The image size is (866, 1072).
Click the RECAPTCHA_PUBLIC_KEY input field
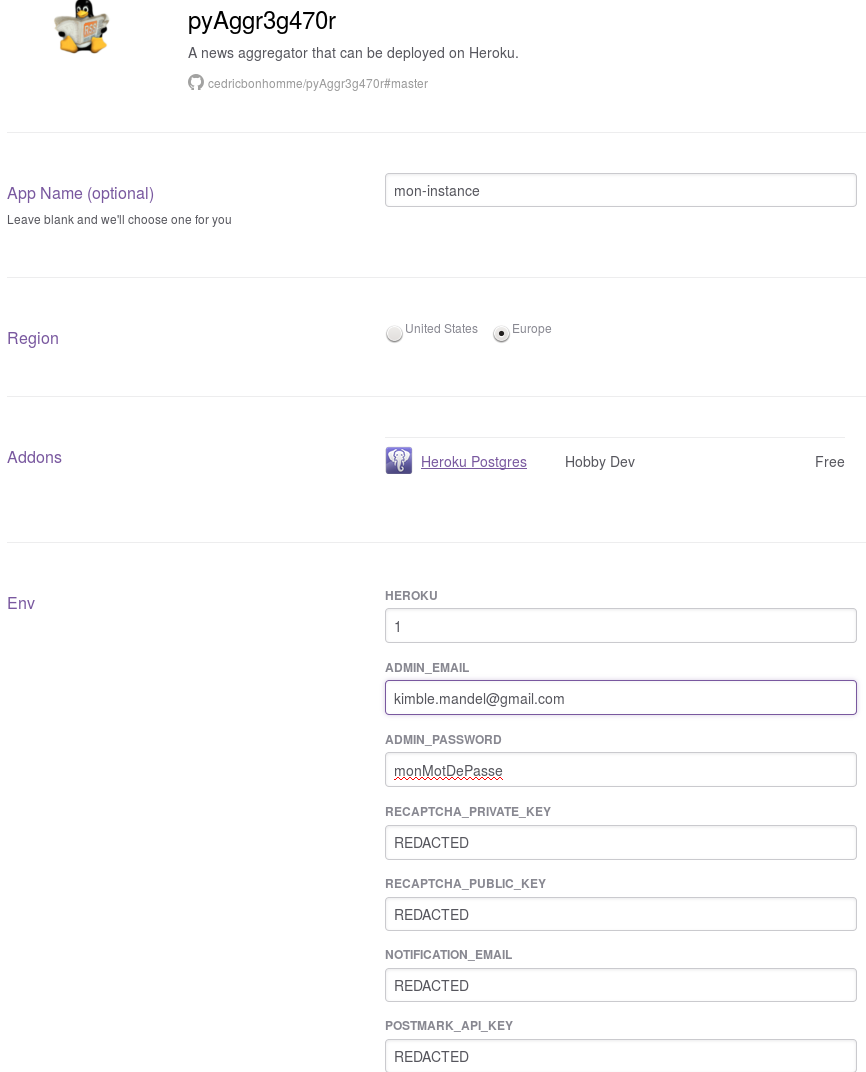click(621, 914)
